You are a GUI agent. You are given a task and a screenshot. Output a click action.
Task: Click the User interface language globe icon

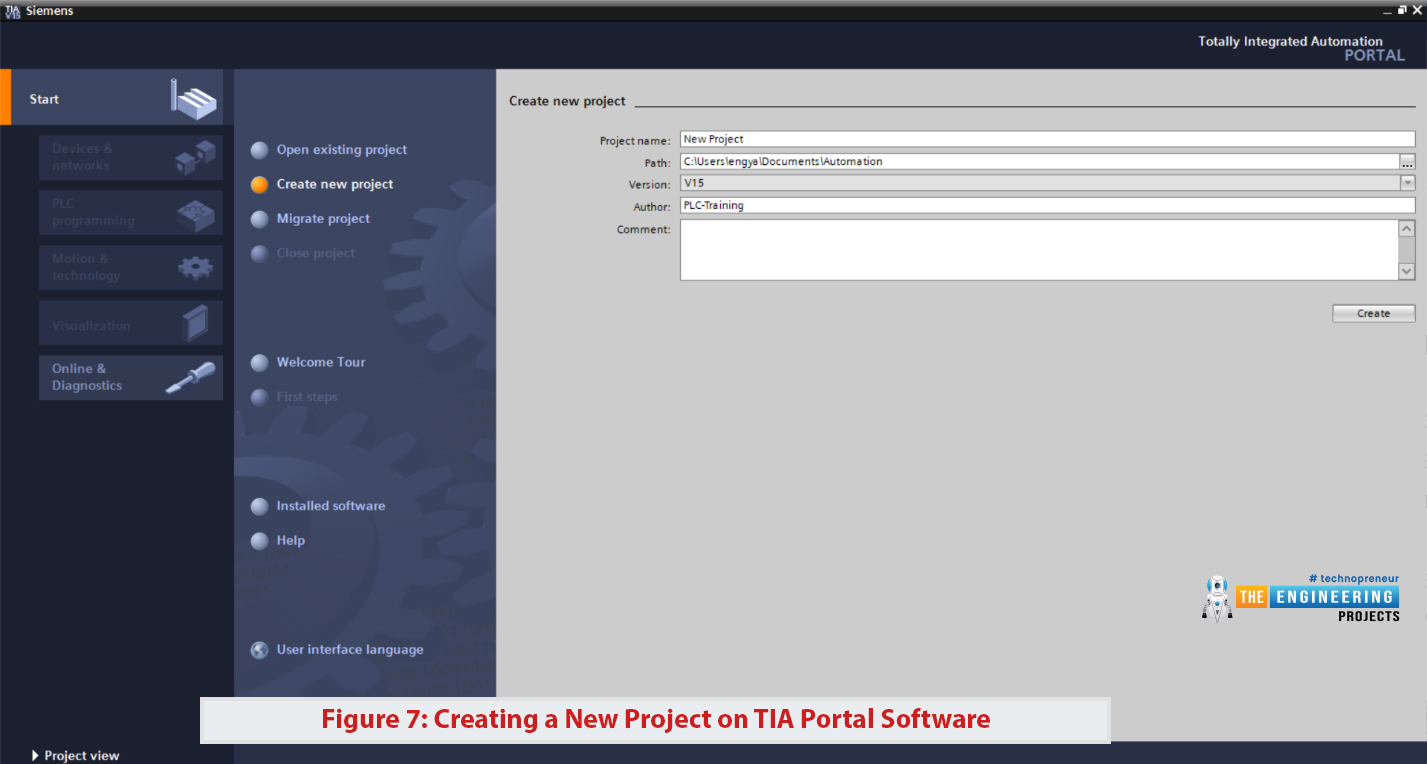pos(260,650)
